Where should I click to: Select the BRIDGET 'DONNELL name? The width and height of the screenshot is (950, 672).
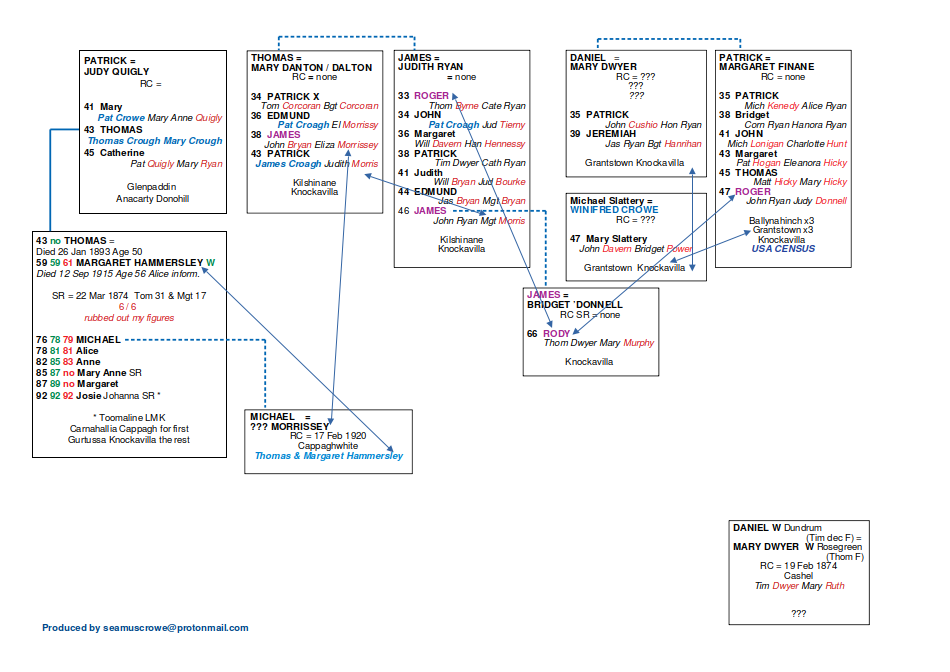575,304
